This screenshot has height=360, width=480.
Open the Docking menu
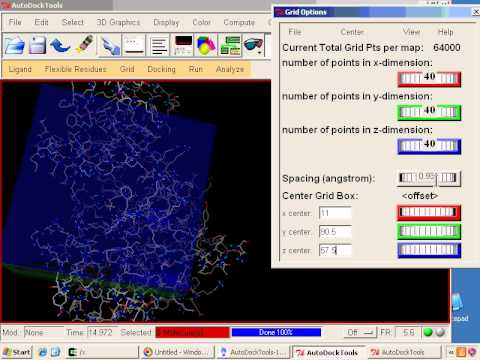point(162,69)
